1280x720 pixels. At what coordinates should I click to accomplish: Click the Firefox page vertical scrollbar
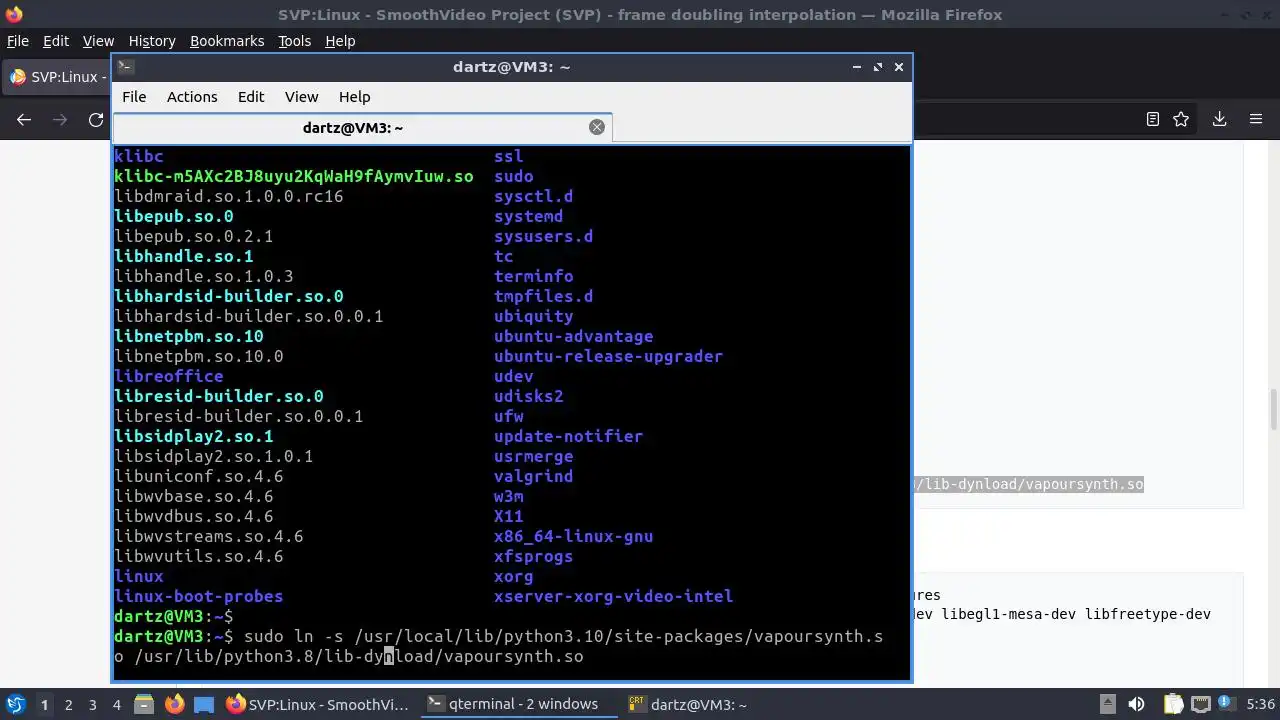pos(1273,410)
